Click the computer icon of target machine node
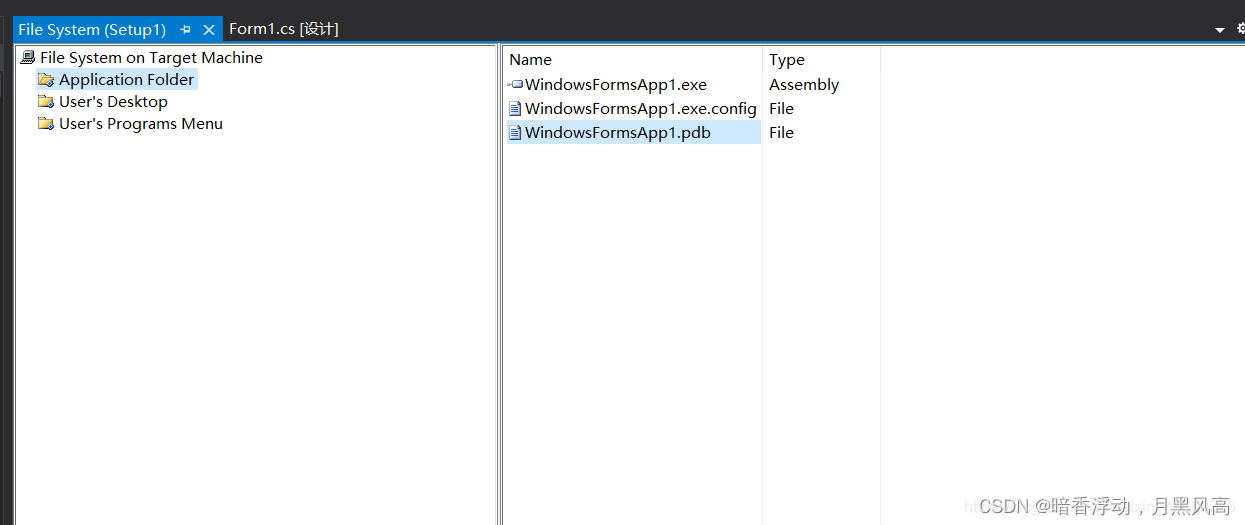Screen dimensions: 1245x525 28,58
